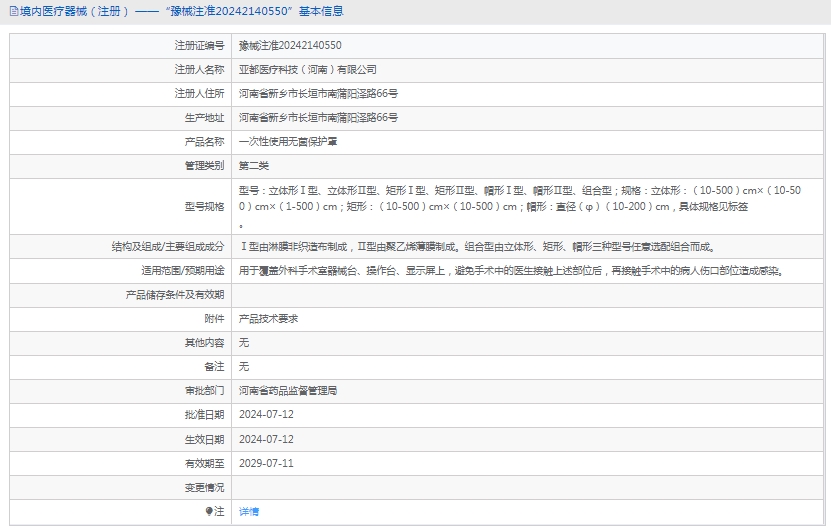The height and width of the screenshot is (531, 831).
Task: Click the 产品储存条件及有效期 row label
Action: 175,294
